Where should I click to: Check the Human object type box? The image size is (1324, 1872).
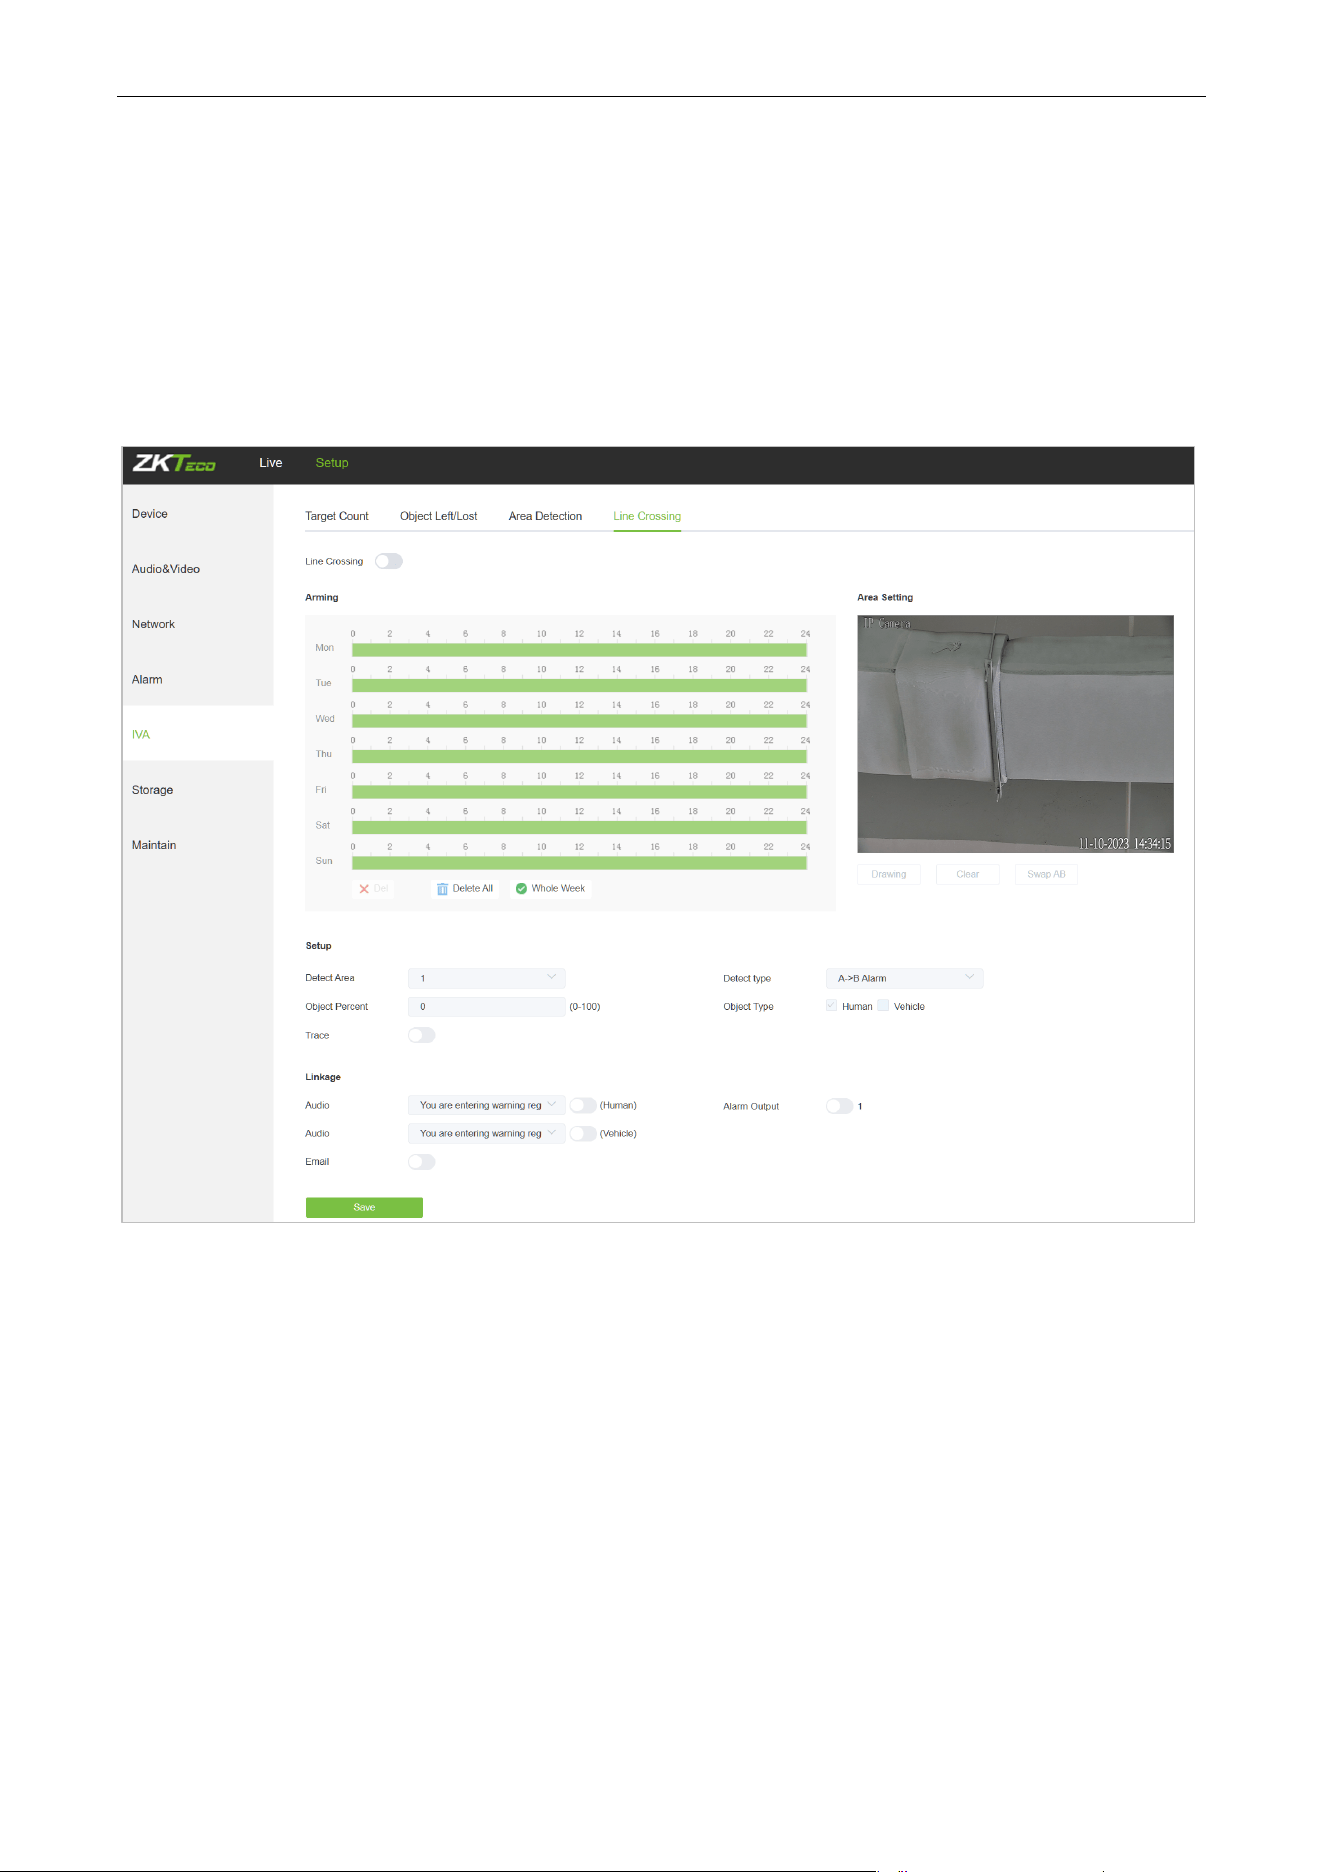point(831,1006)
